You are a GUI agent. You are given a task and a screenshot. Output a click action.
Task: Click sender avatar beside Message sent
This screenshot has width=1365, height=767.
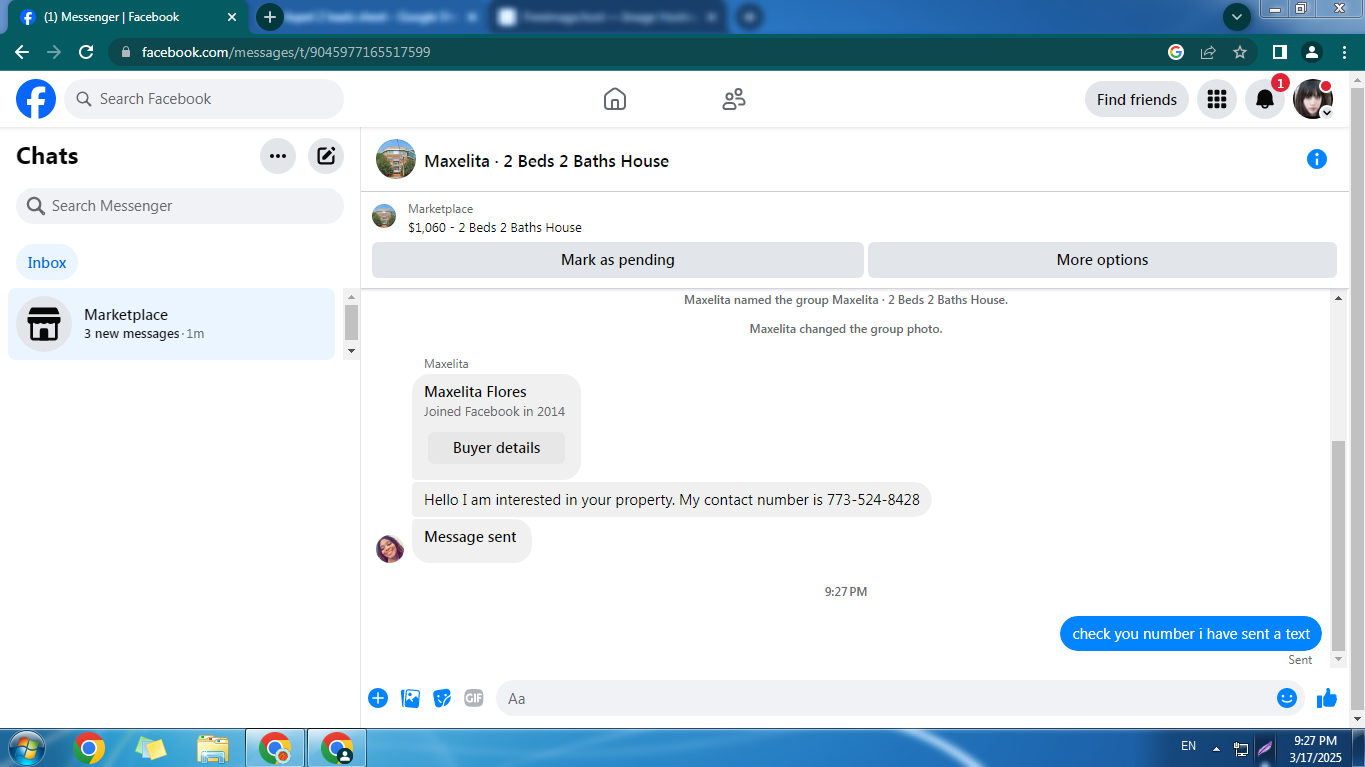[390, 549]
